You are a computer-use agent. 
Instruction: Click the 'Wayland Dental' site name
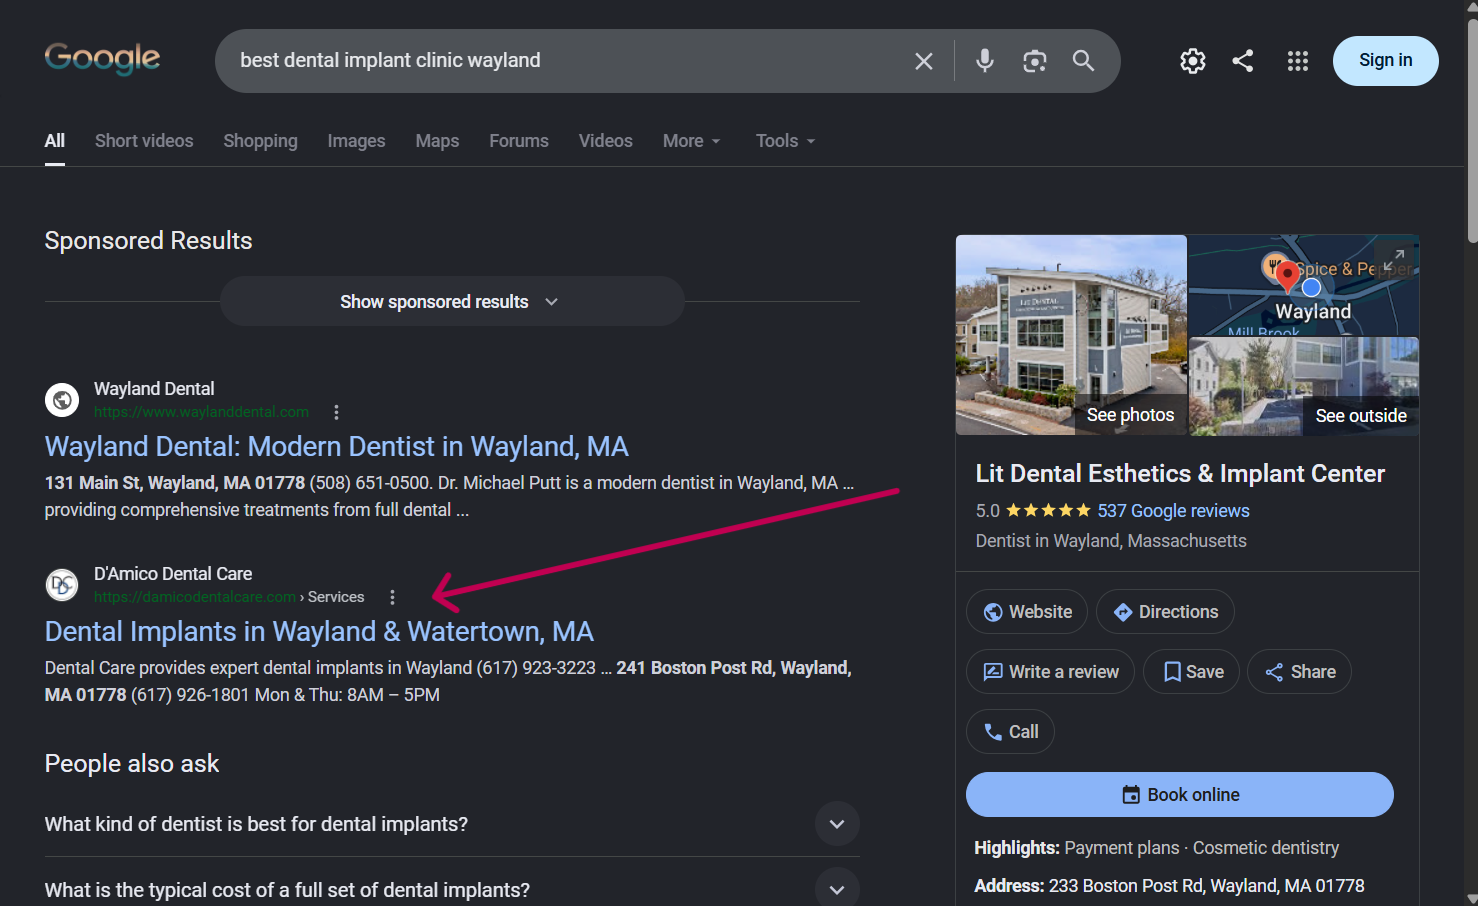154,389
